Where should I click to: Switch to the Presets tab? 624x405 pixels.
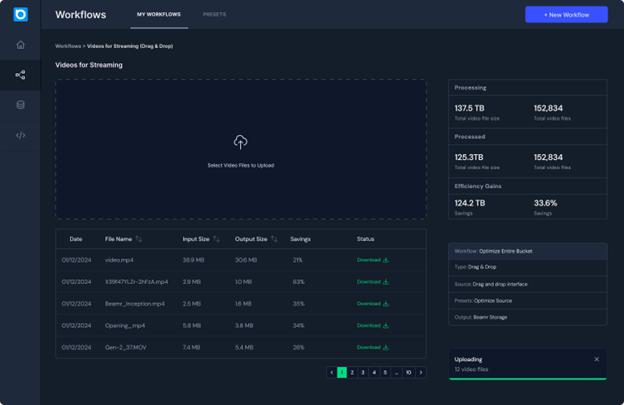[214, 15]
